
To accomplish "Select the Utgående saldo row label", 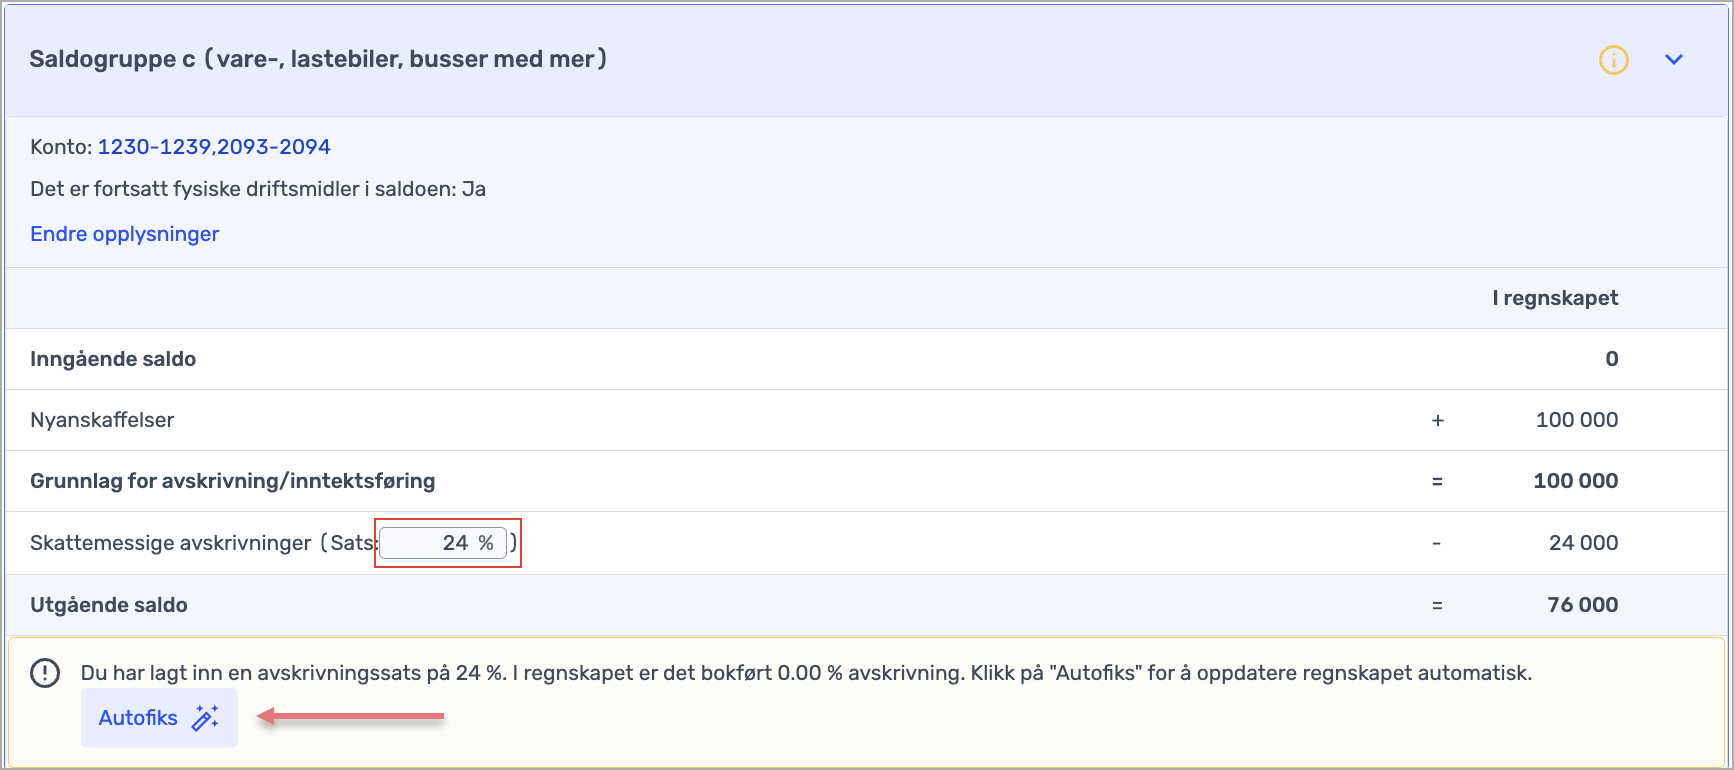I will pos(109,605).
